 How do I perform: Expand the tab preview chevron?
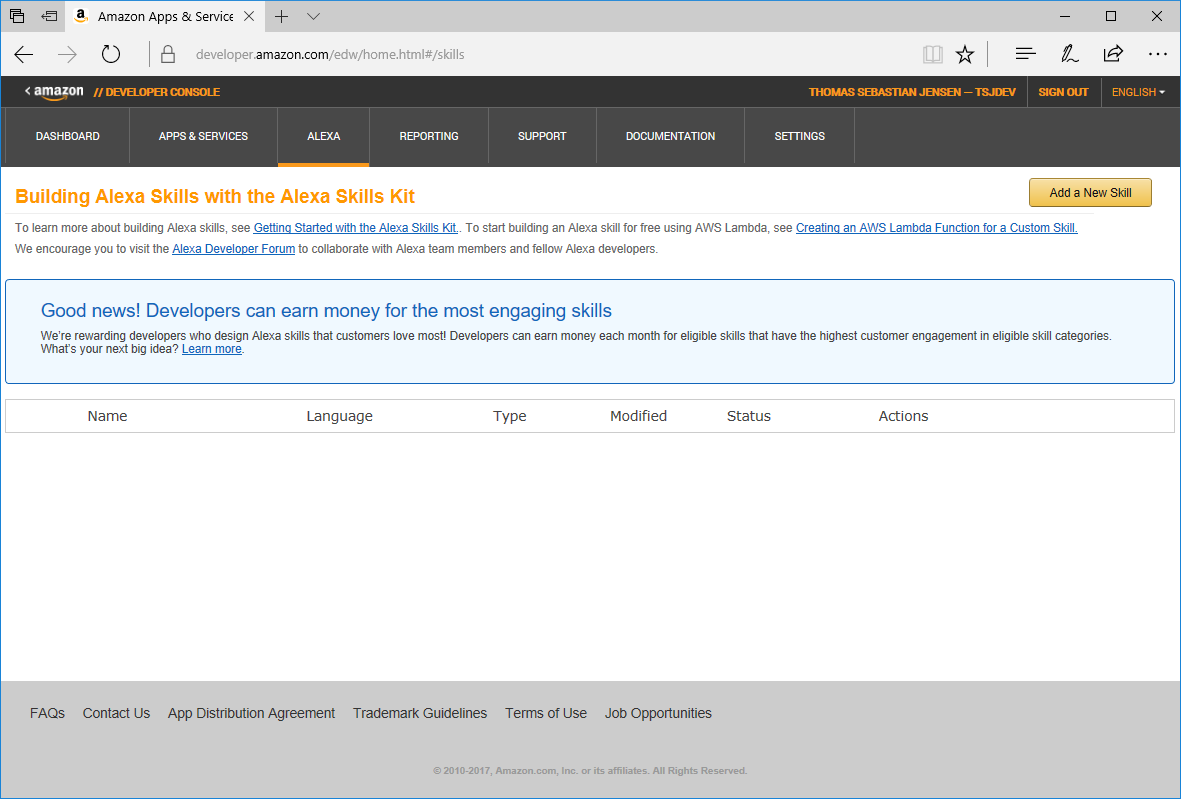(313, 16)
